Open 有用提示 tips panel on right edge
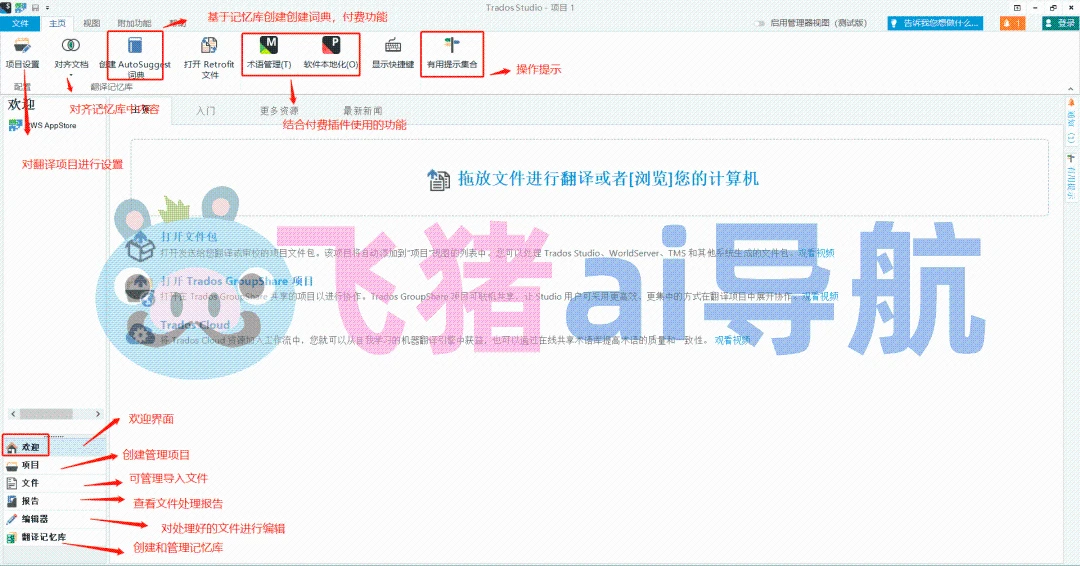Screen dimensions: 1080x566 [x=1071, y=176]
